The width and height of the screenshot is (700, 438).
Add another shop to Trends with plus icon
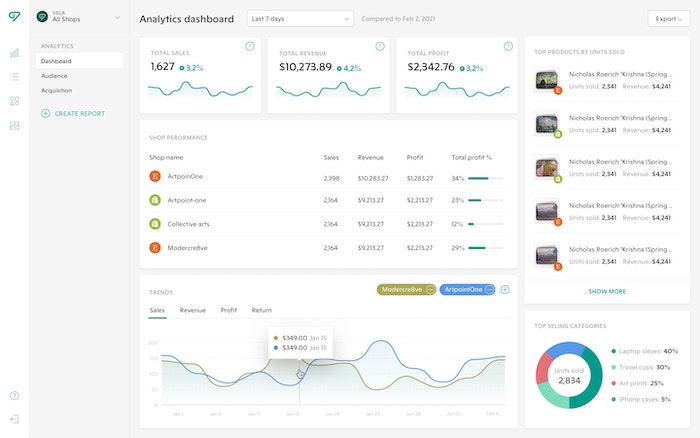[x=505, y=290]
